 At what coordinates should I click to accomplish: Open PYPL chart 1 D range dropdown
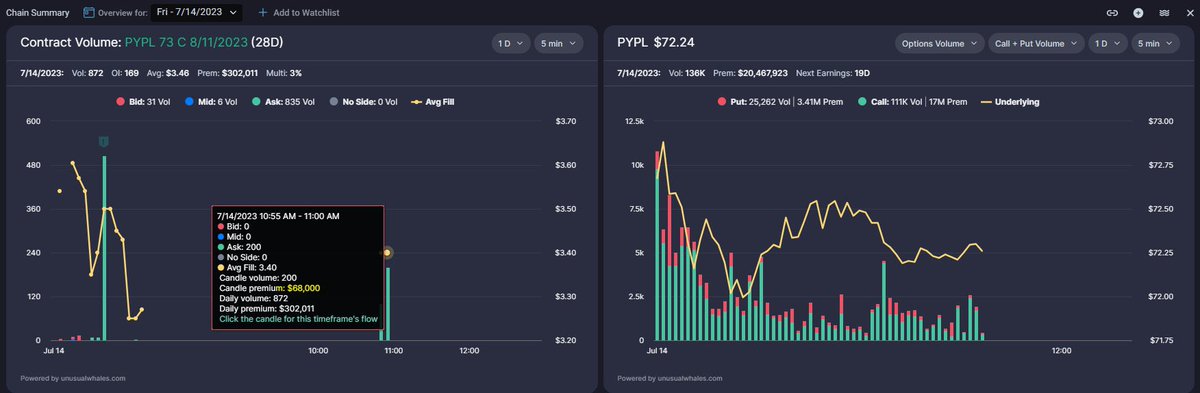pyautogui.click(x=1108, y=43)
